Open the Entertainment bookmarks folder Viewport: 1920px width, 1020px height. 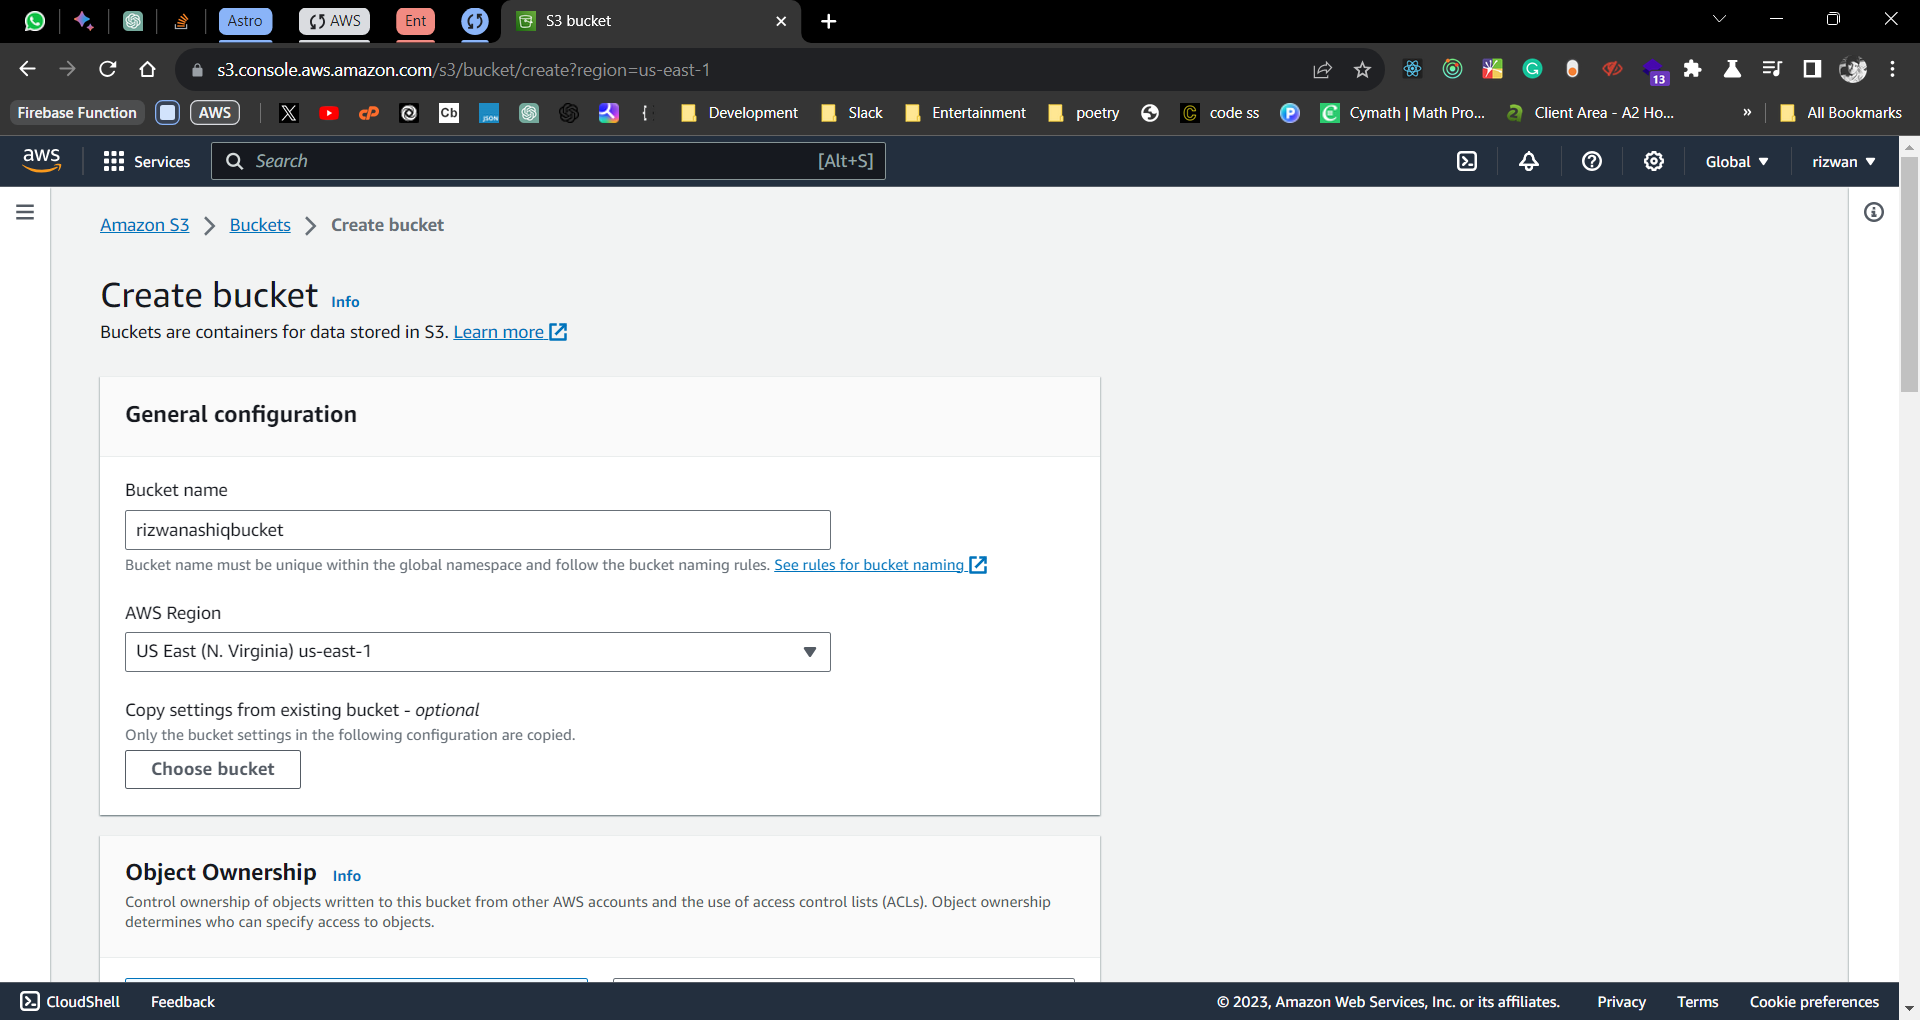tap(965, 113)
